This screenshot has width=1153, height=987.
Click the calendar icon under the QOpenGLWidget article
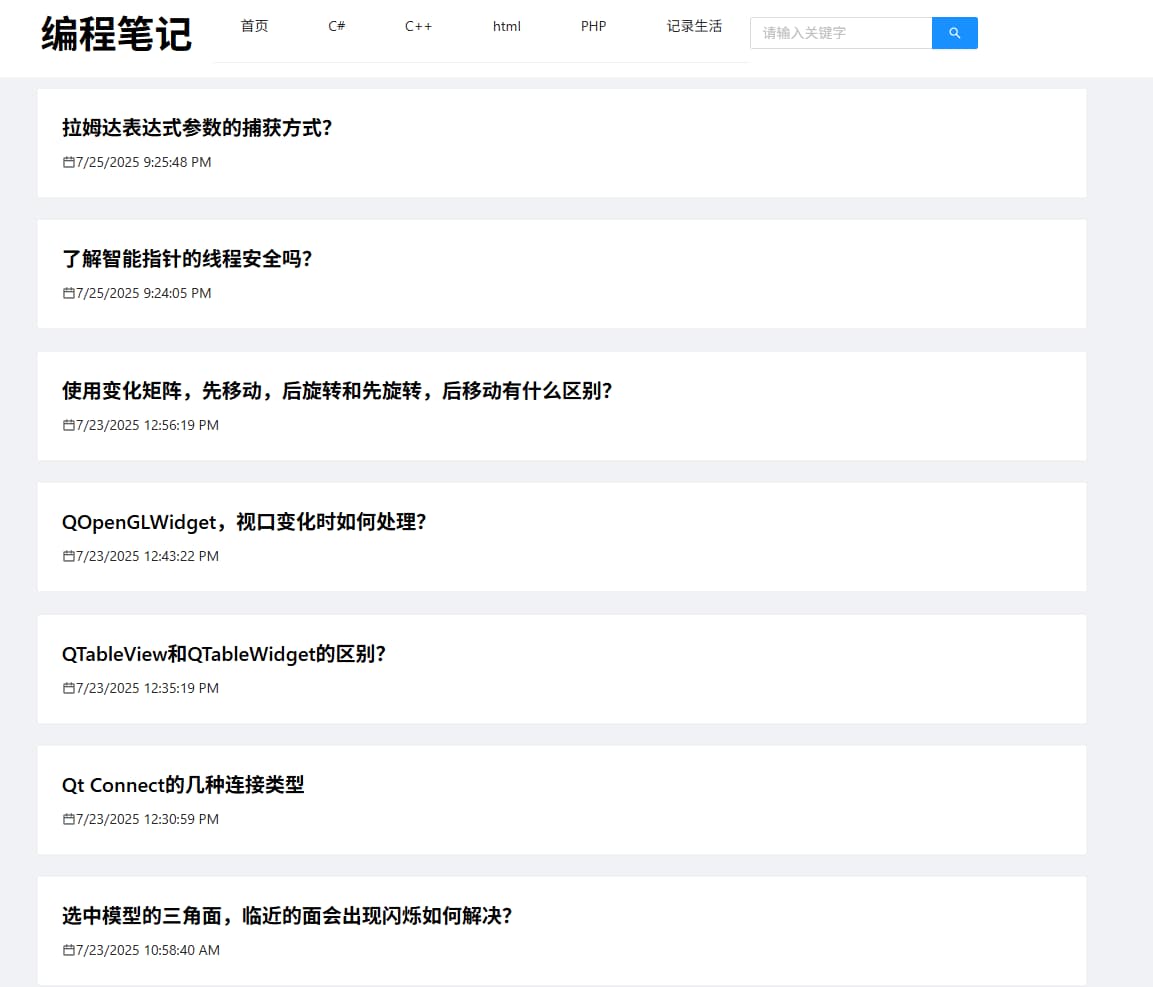click(67, 556)
